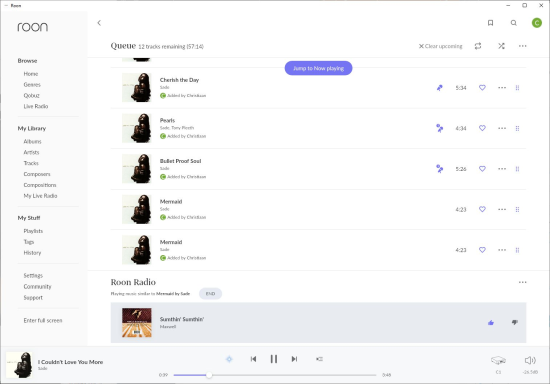Open History under My Stuff
This screenshot has width=550, height=384.
pyautogui.click(x=32, y=252)
